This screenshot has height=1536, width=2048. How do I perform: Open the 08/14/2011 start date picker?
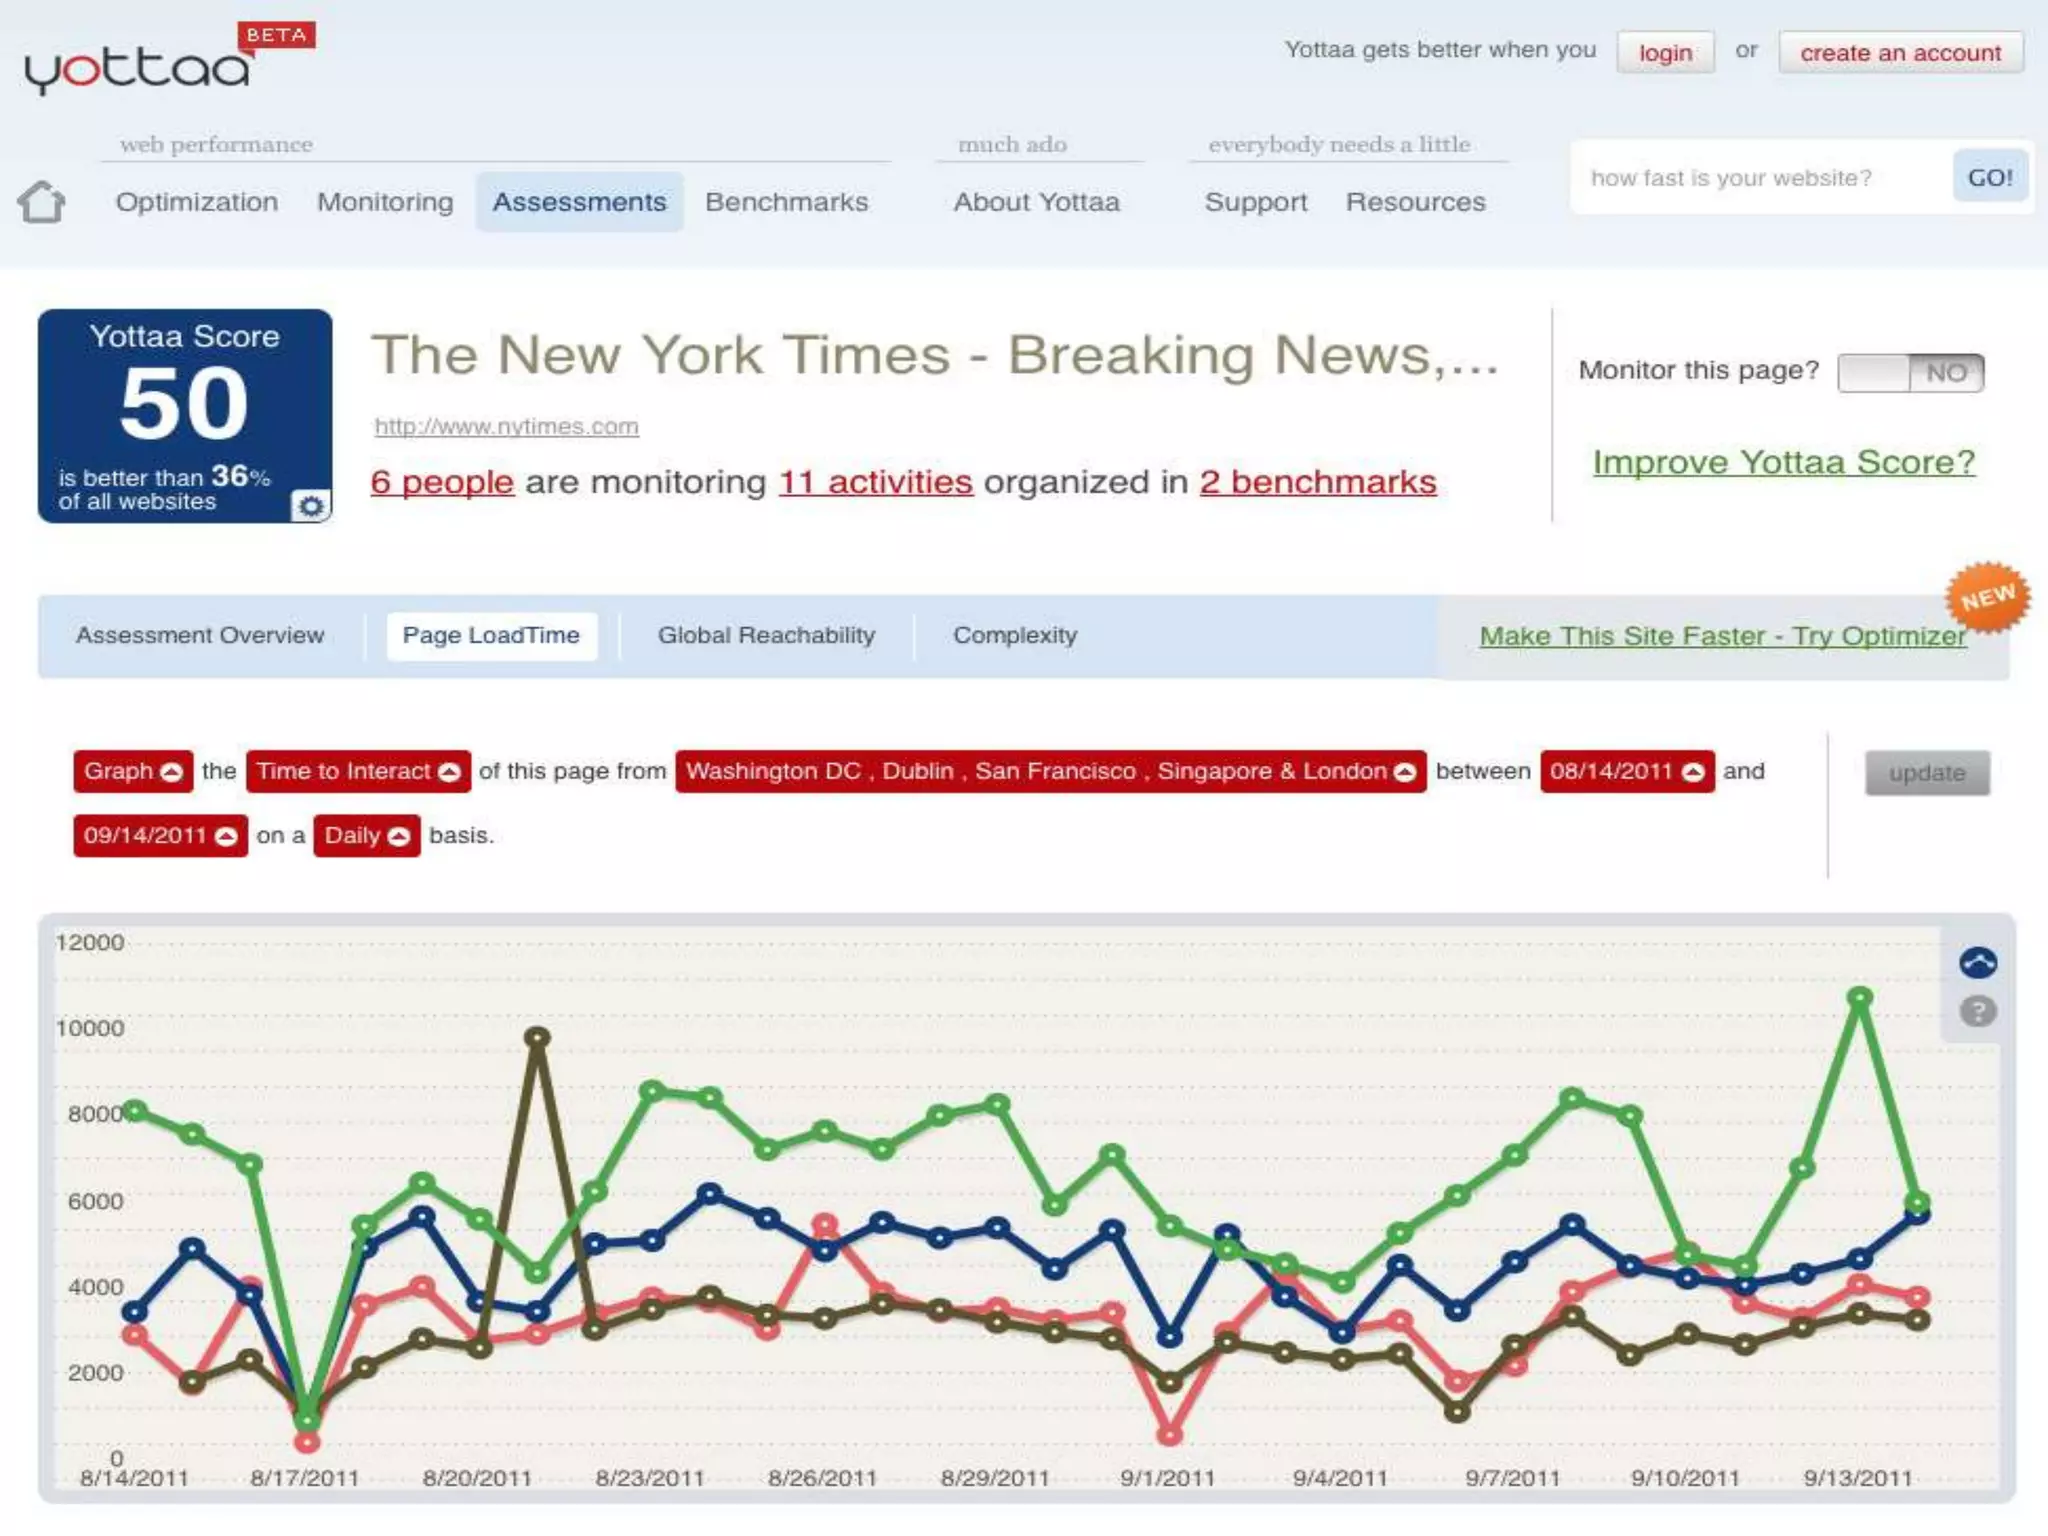tap(1627, 772)
